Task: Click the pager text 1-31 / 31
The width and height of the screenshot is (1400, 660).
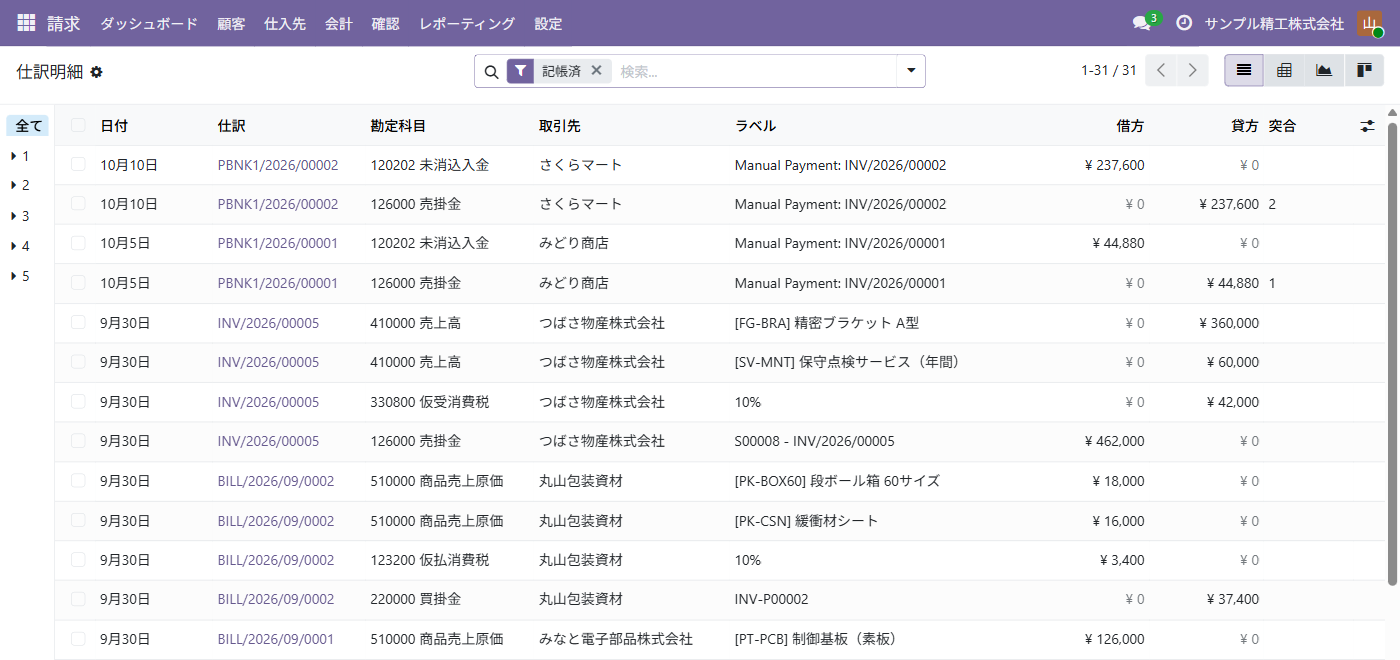Action: [1109, 70]
